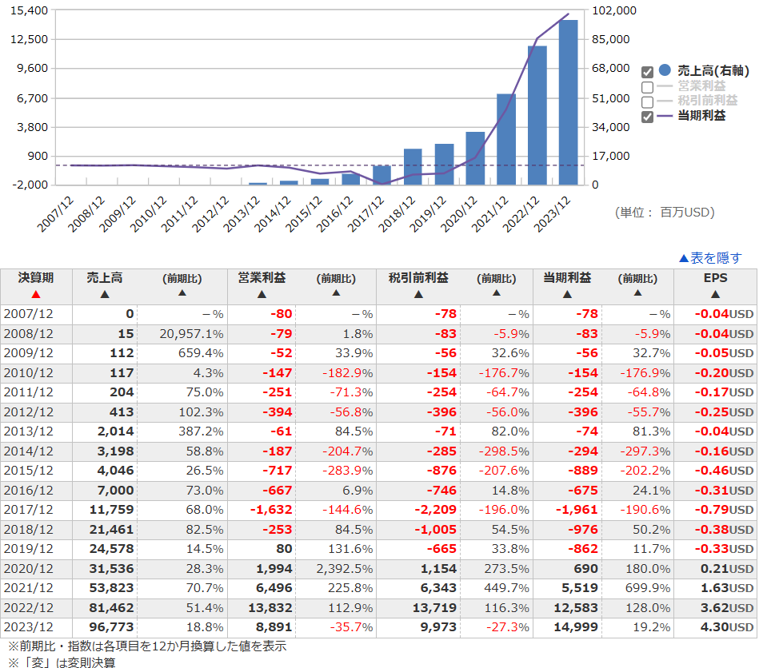Sort by 前期比 arrow next to 営業利益
This screenshot has width=759, height=668.
click(335, 293)
